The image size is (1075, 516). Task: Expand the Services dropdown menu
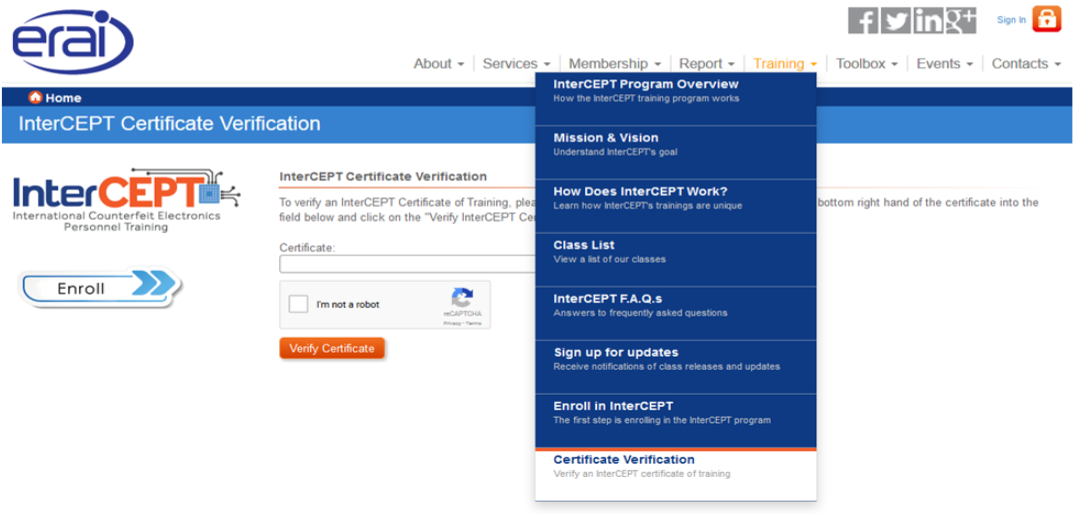516,64
